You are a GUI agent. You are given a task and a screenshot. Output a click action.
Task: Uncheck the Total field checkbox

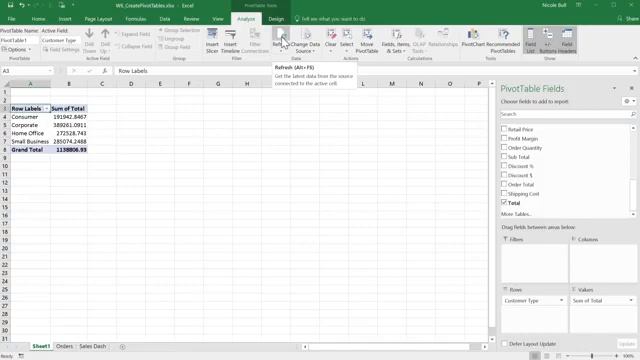point(504,202)
